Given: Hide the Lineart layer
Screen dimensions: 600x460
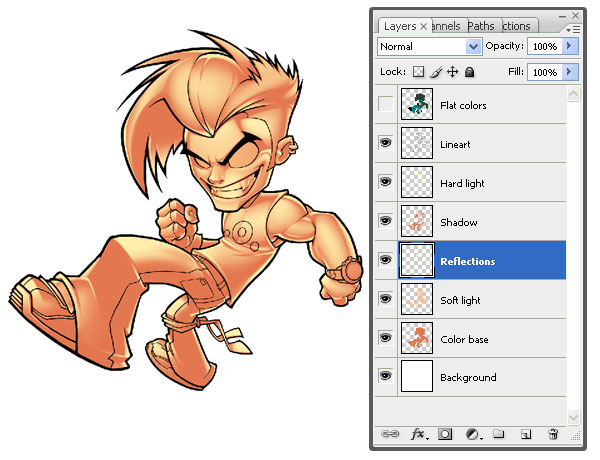Looking at the screenshot, I should tap(385, 143).
